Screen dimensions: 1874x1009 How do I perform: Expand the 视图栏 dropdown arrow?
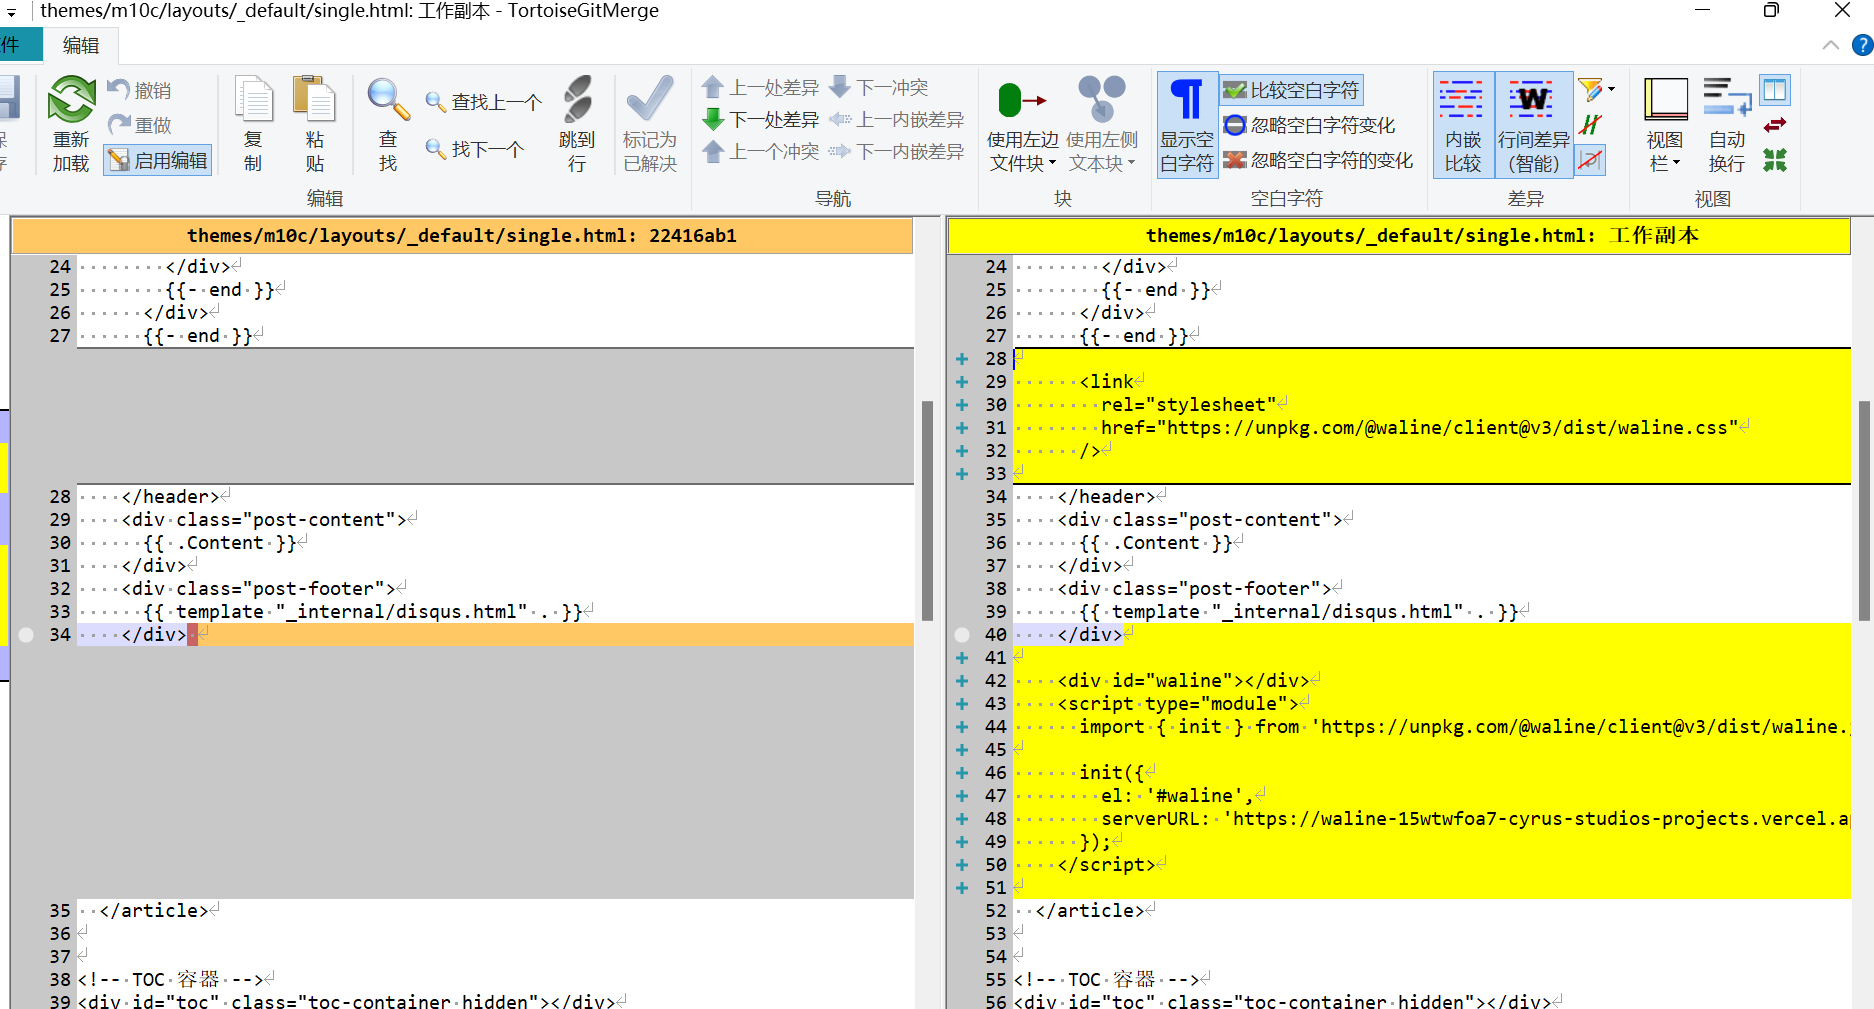(1677, 163)
